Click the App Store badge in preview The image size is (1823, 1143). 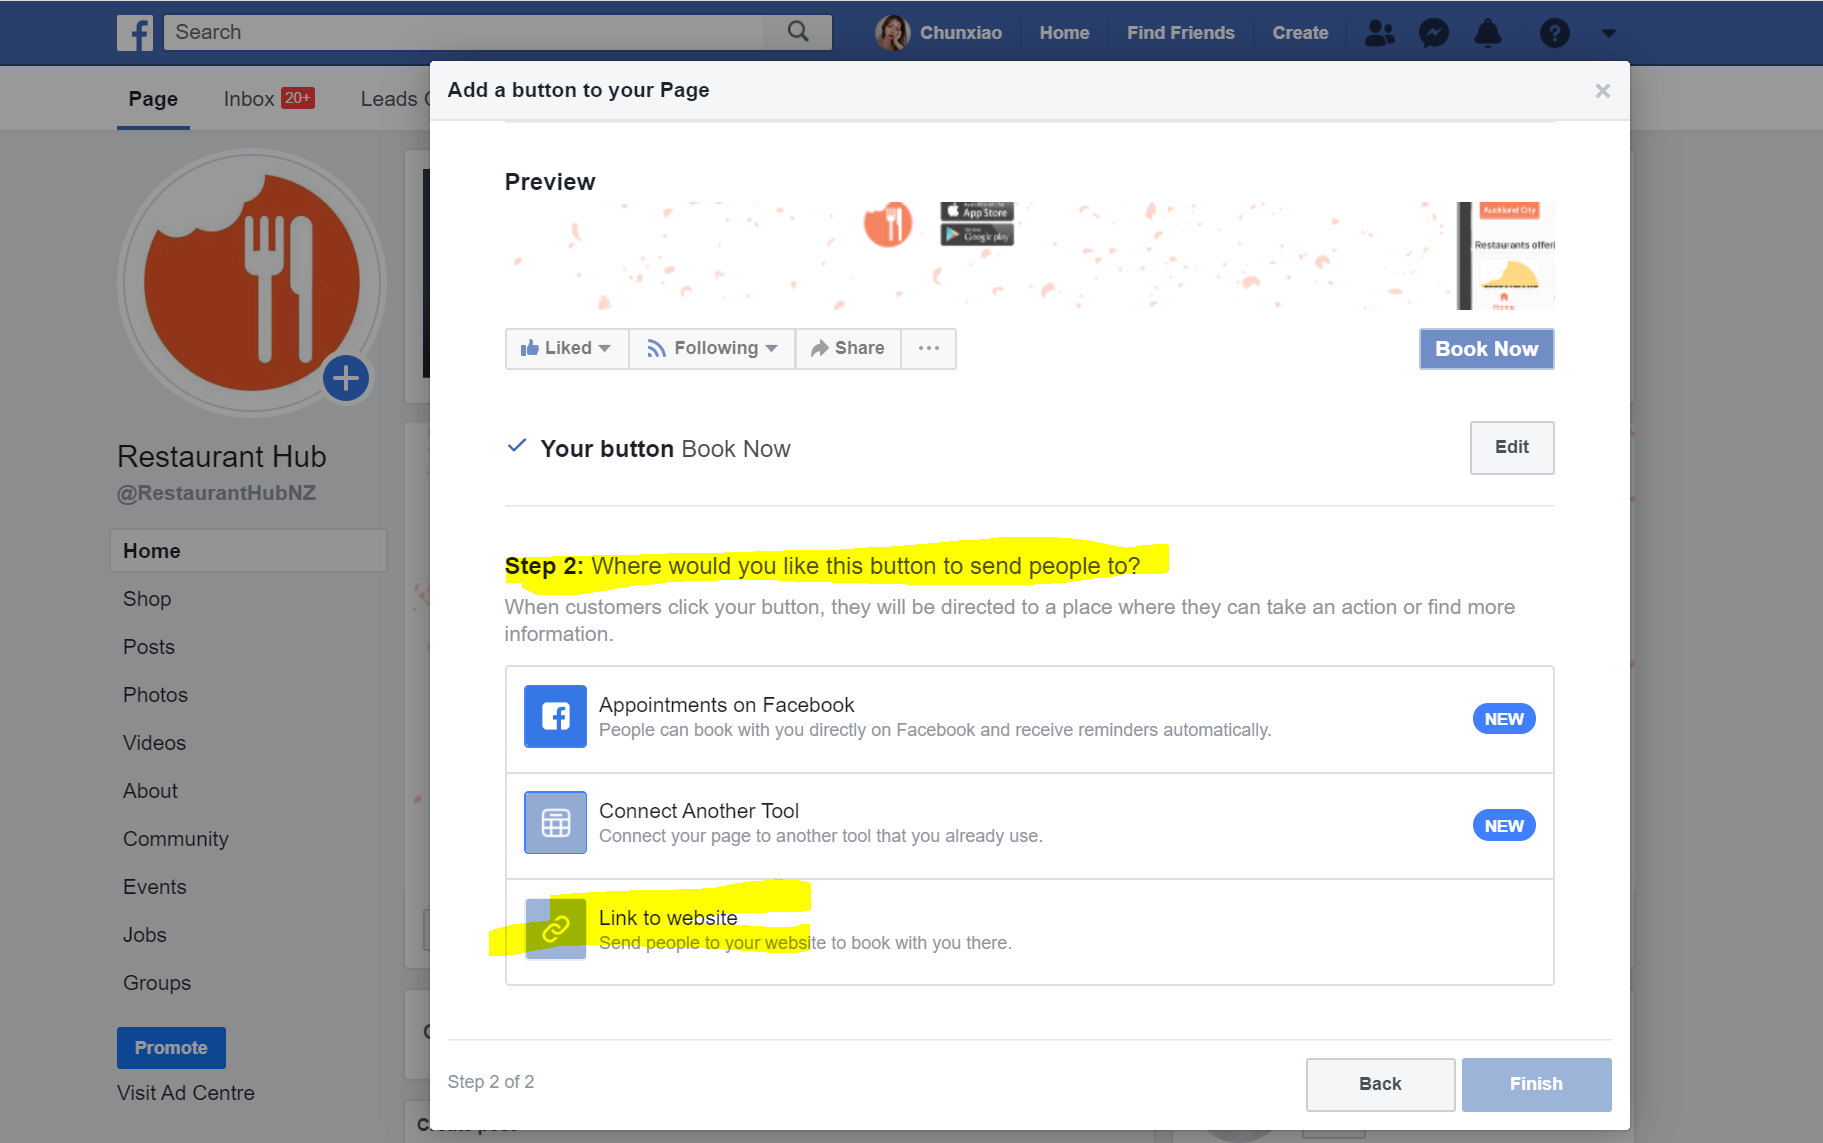tap(977, 212)
